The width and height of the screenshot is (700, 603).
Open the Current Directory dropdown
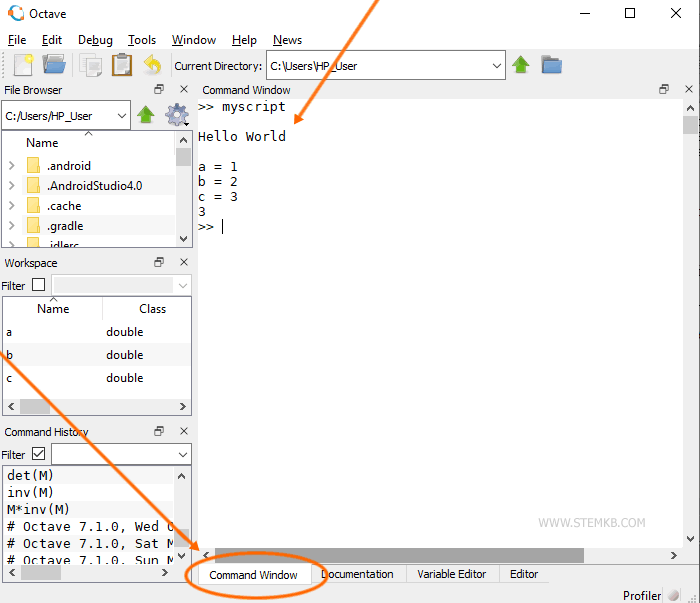click(497, 66)
